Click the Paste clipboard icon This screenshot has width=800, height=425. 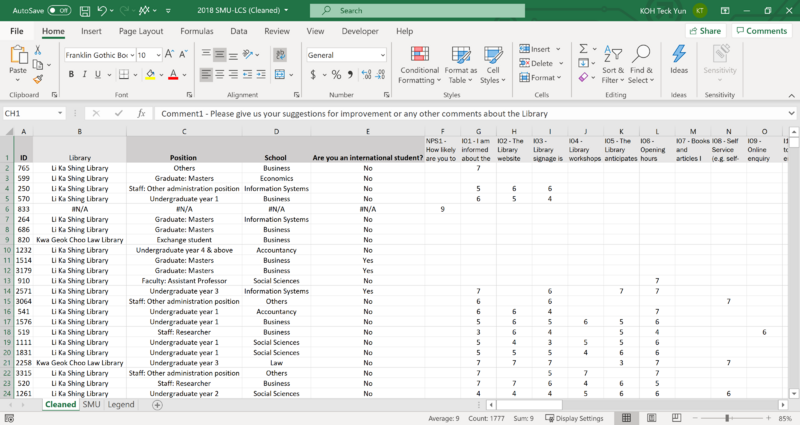pos(18,55)
